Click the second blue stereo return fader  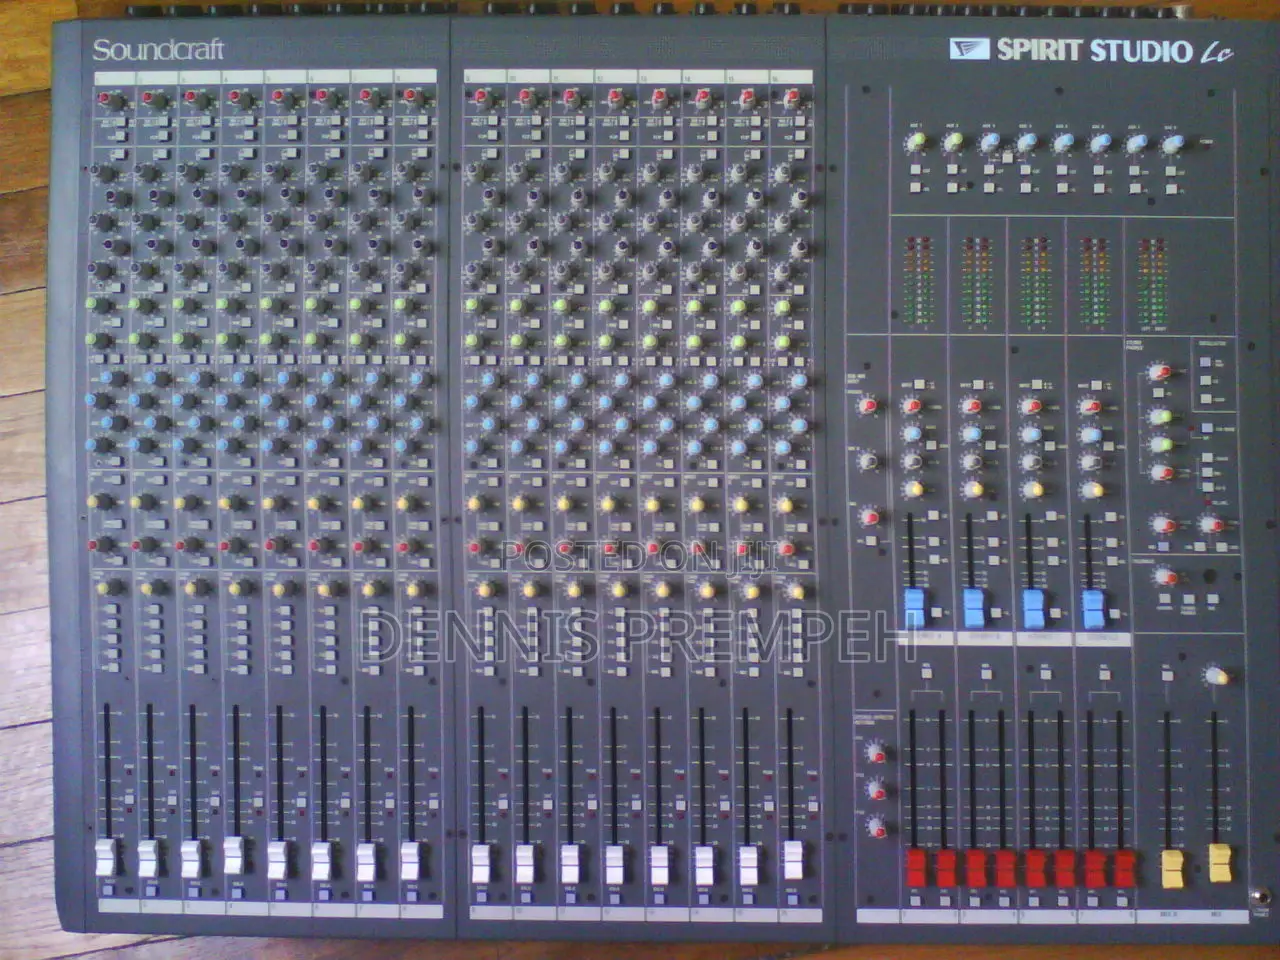coord(974,606)
